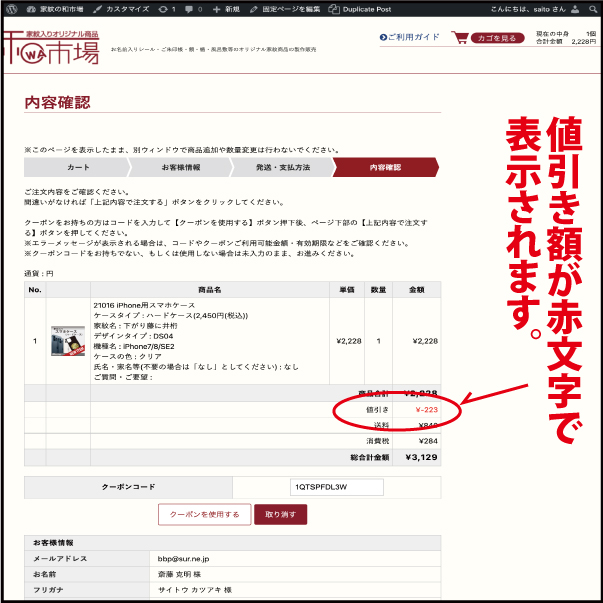
Task: Click the お客様情報 section header
Action: [x=233, y=543]
